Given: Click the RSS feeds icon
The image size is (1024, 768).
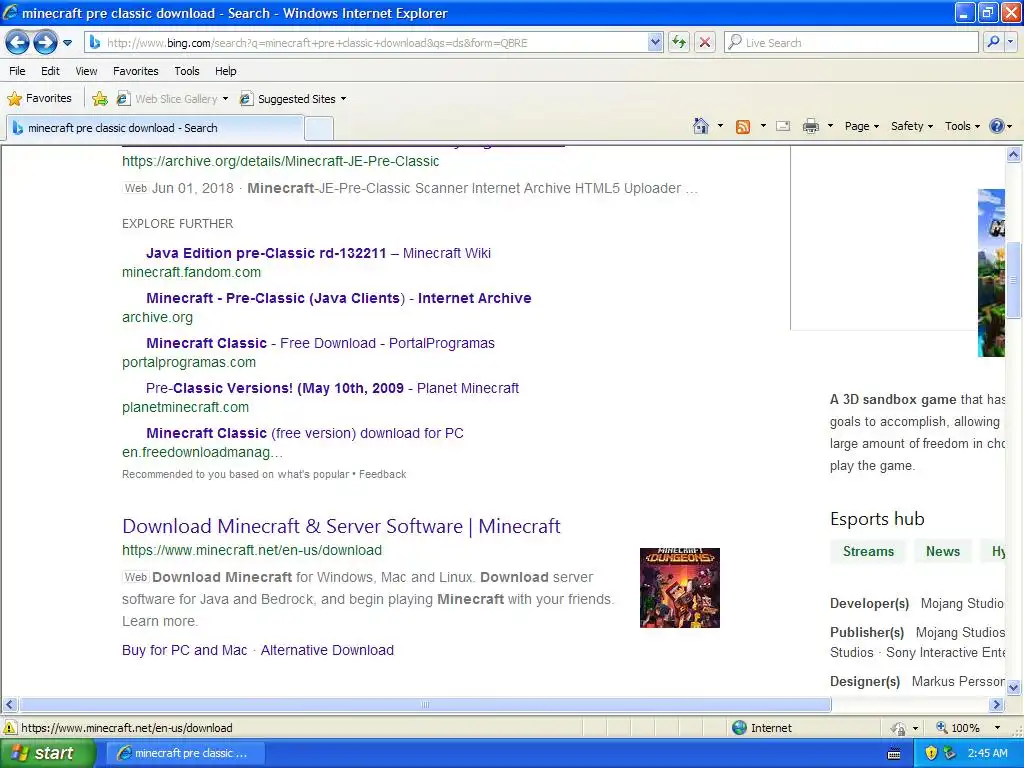Looking at the screenshot, I should [x=743, y=127].
